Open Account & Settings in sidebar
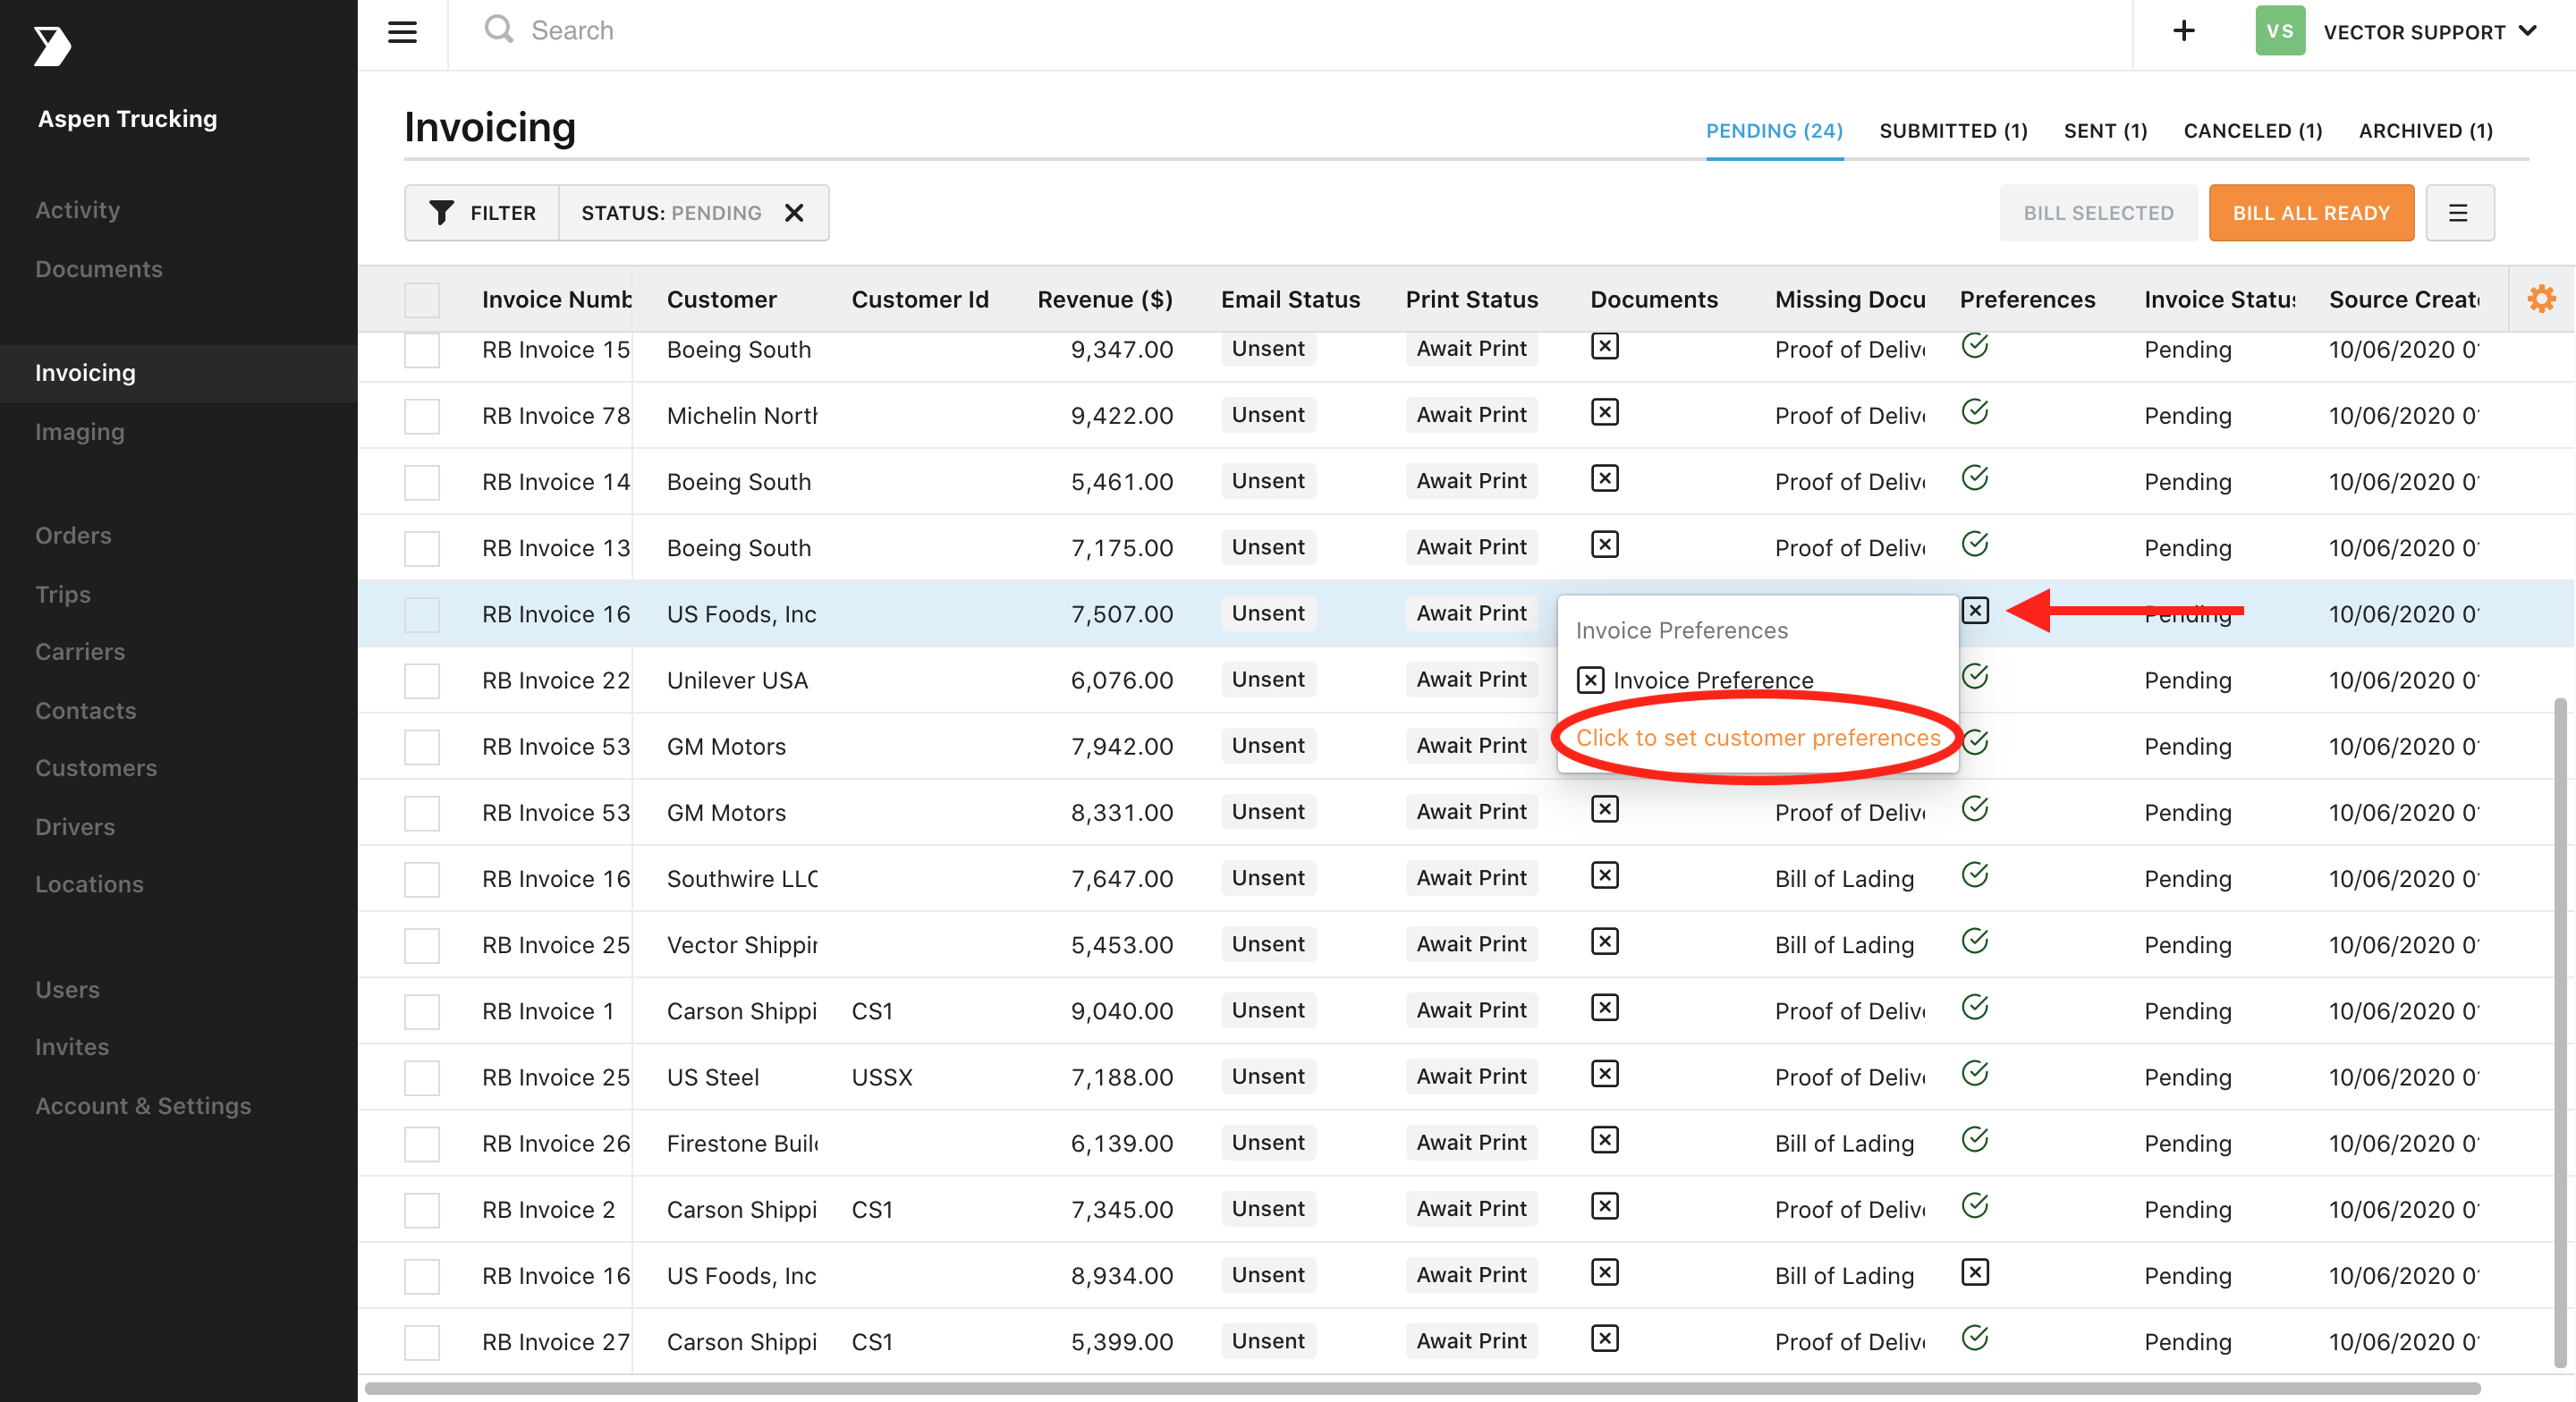2576x1402 pixels. point(143,1106)
